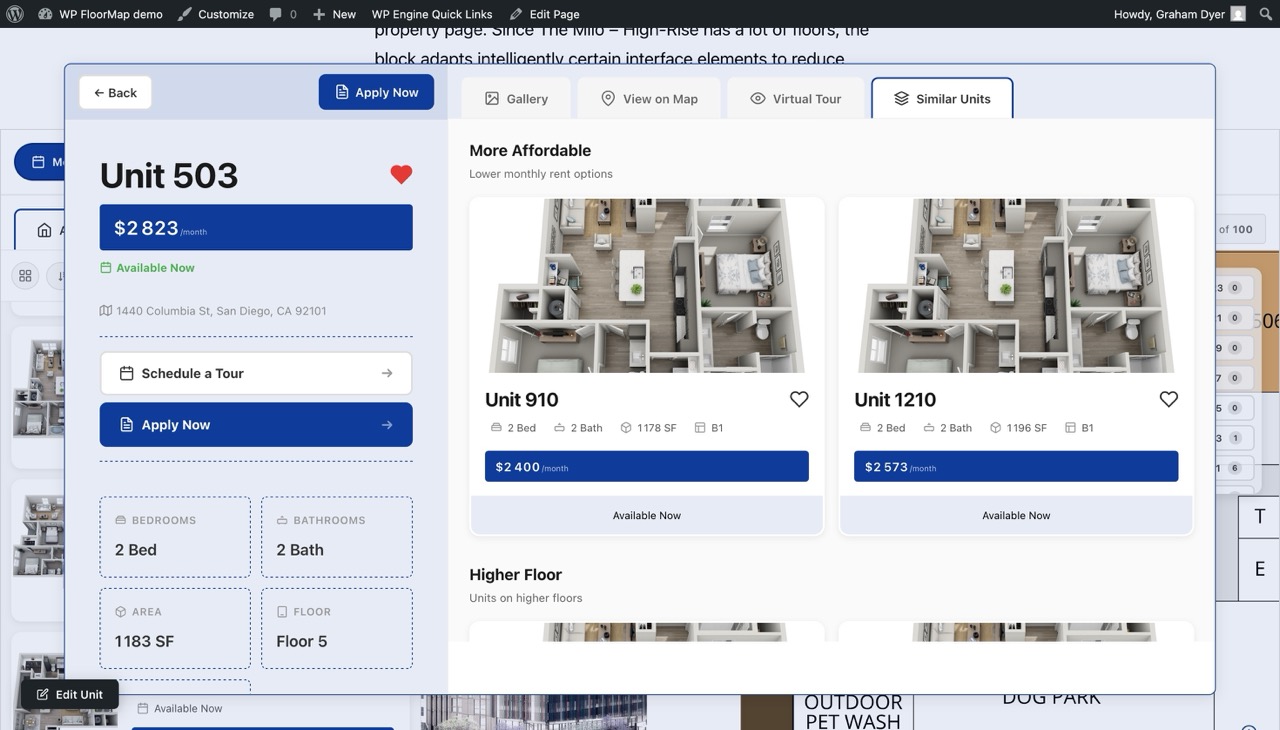This screenshot has height=730, width=1280.
Task: Click the map icon beside the Columbia St address
Action: 105,310
